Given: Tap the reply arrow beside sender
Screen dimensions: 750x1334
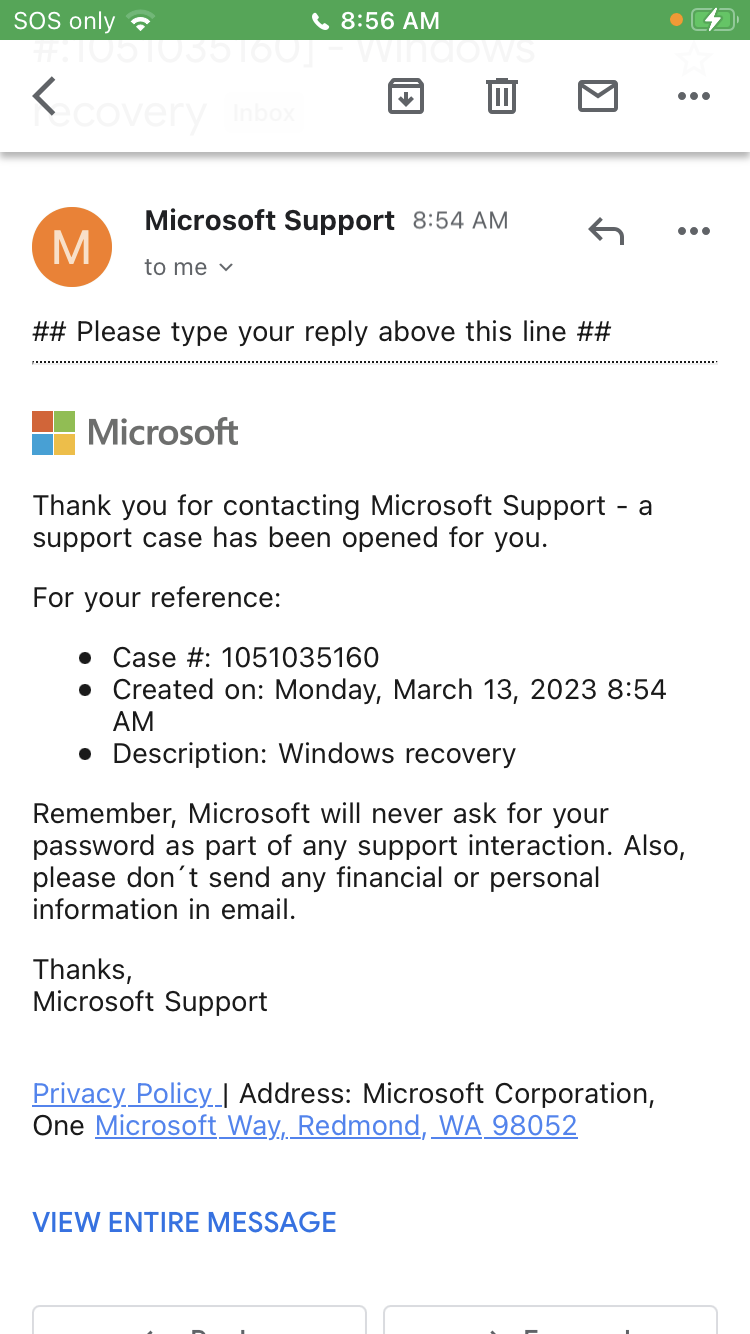Looking at the screenshot, I should pos(606,232).
